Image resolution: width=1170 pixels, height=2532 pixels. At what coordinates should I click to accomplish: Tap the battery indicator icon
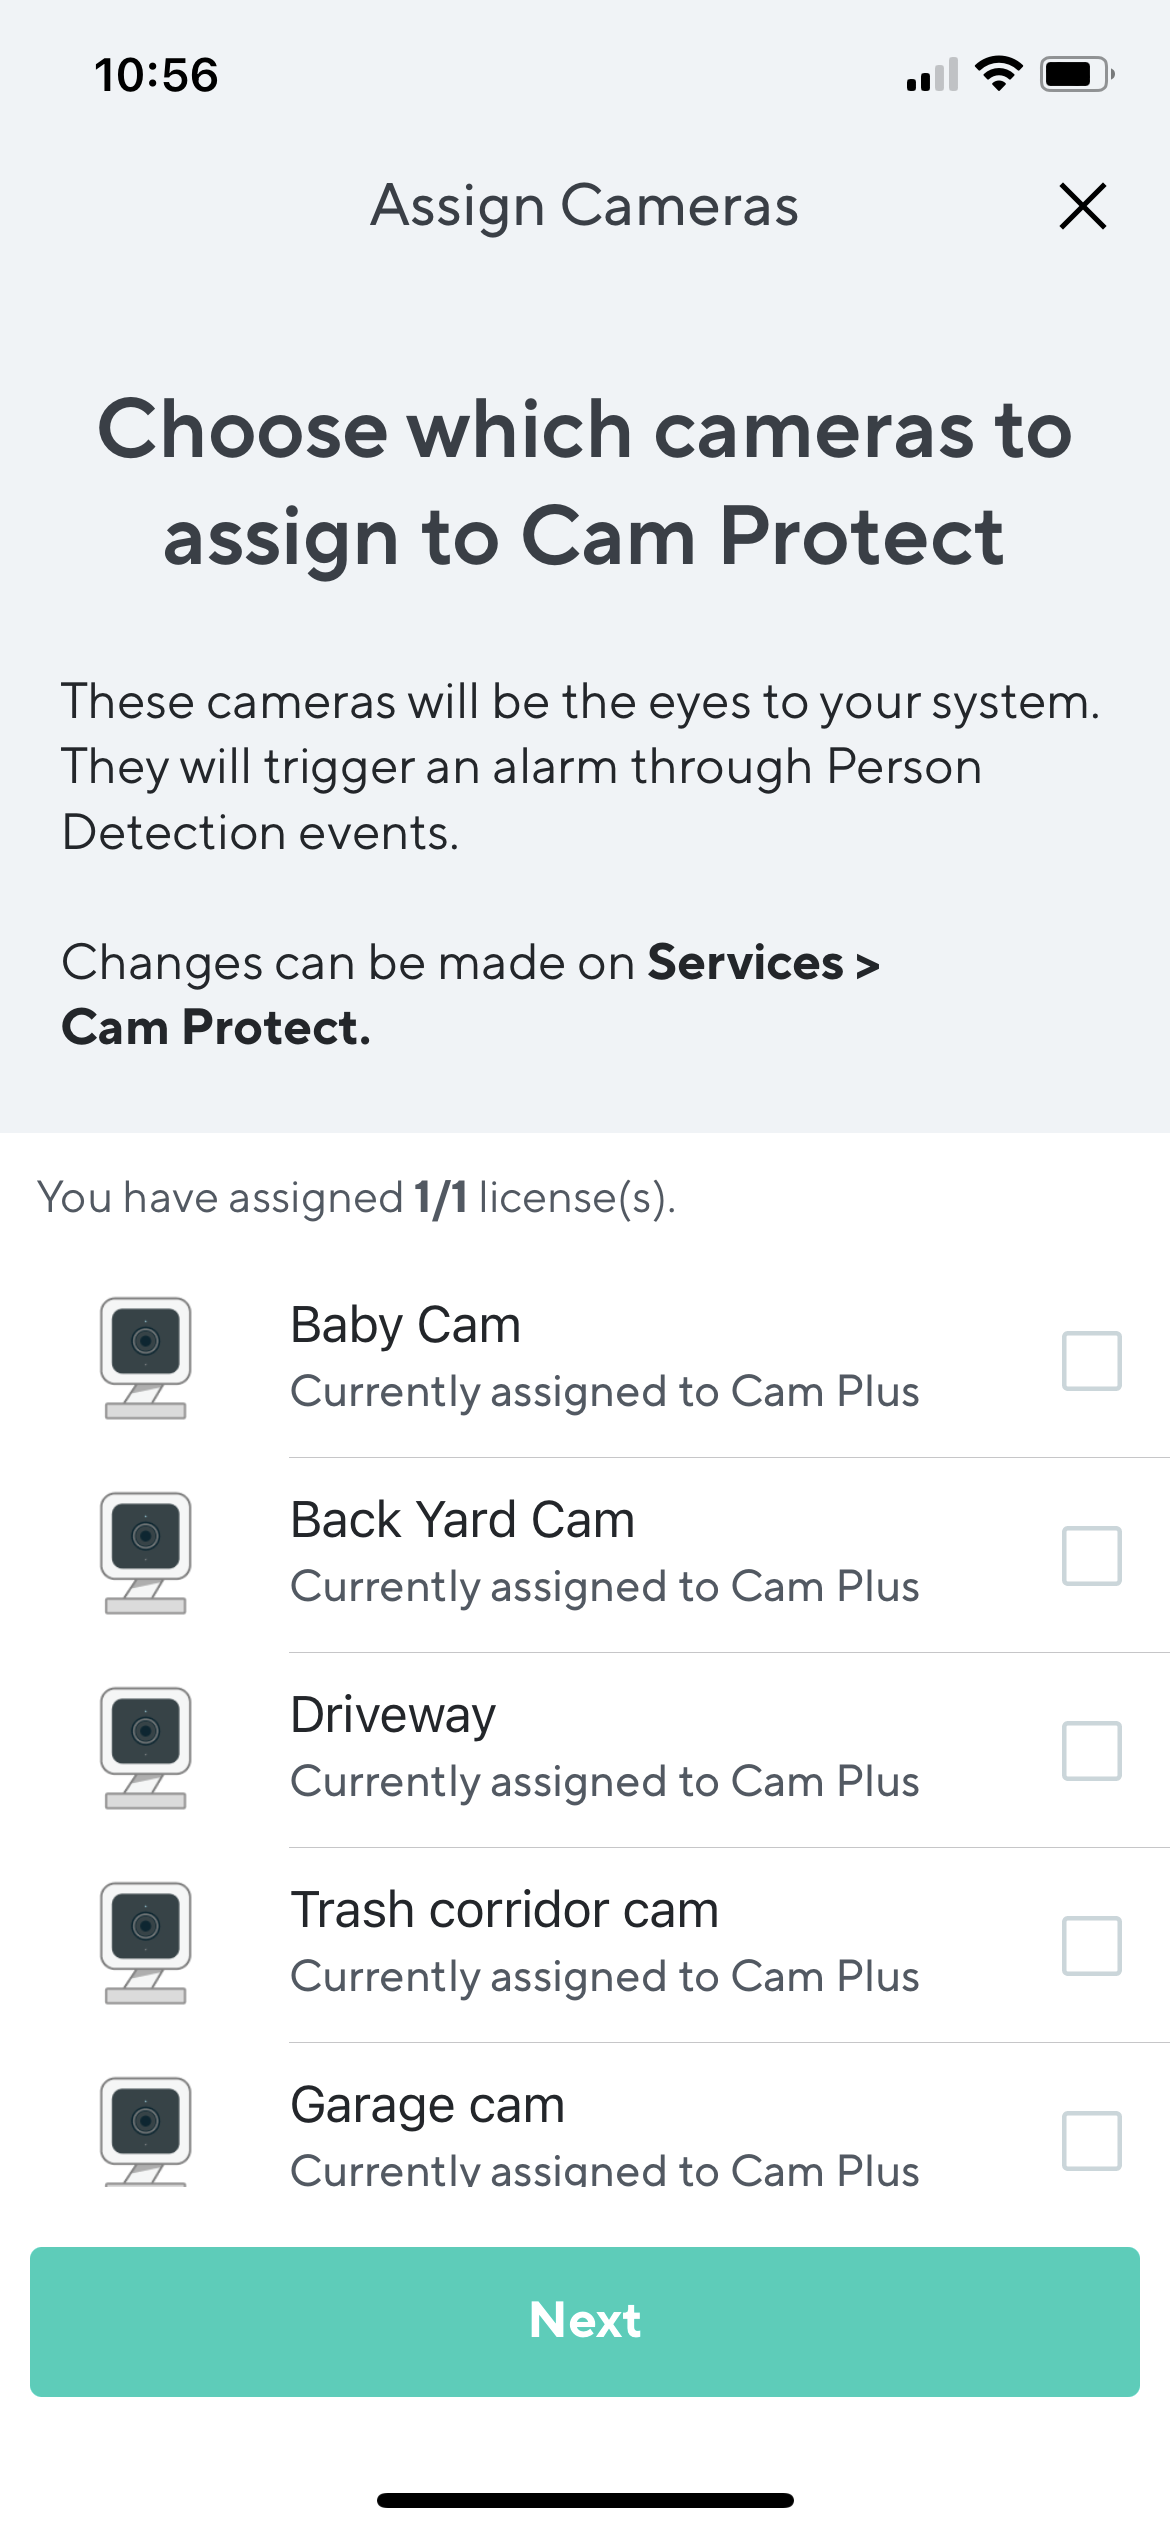pos(1077,74)
